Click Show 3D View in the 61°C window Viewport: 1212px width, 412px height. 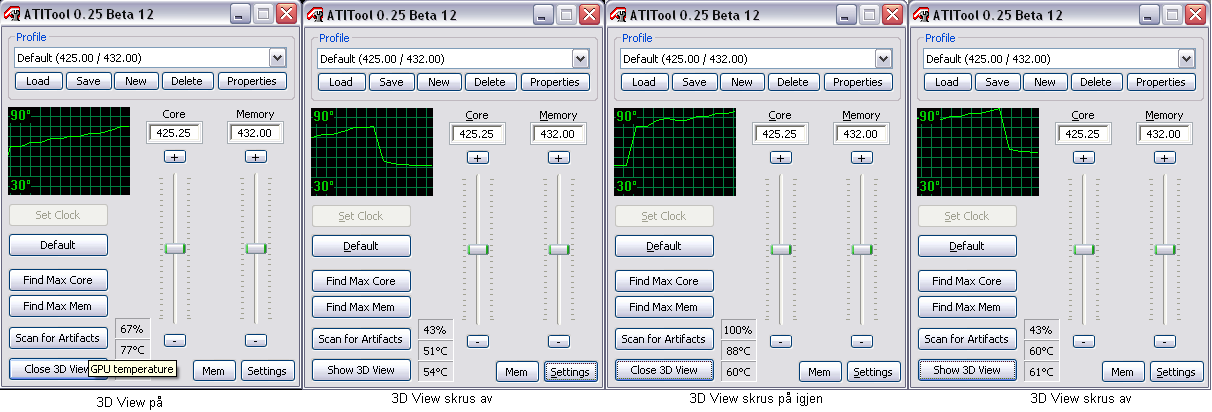point(967,370)
